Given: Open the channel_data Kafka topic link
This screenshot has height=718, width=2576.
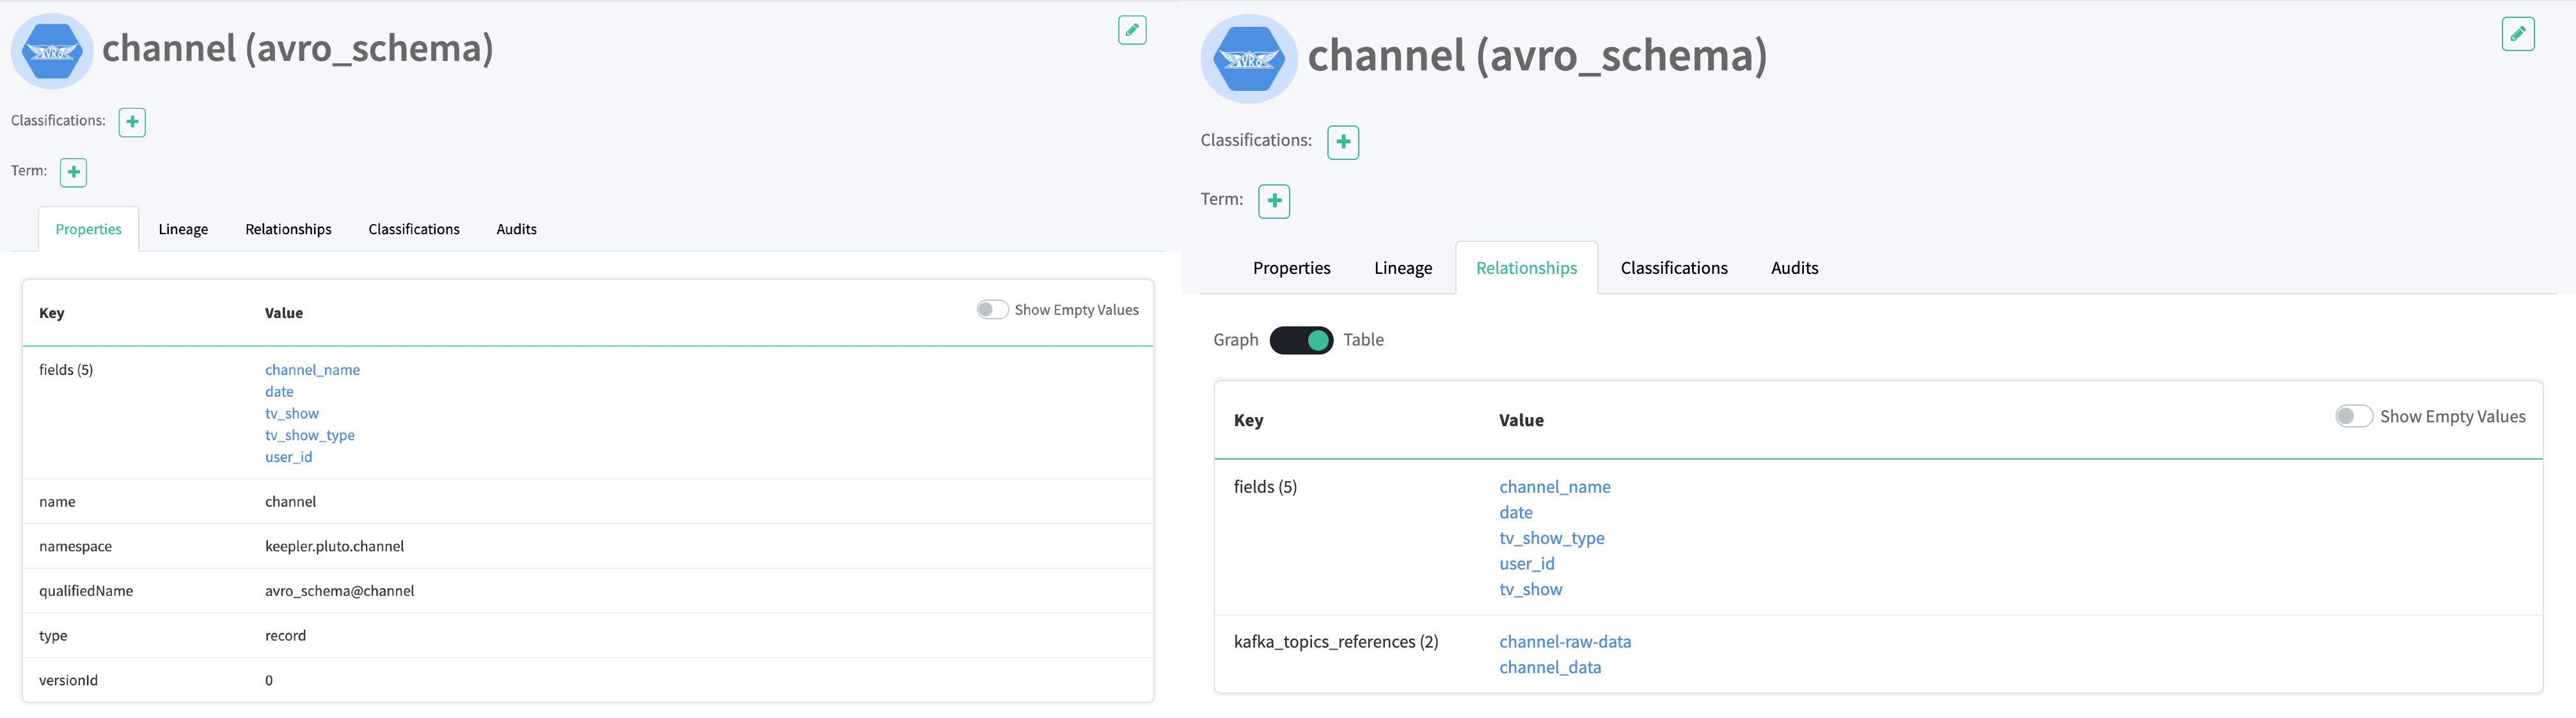Looking at the screenshot, I should [1549, 668].
